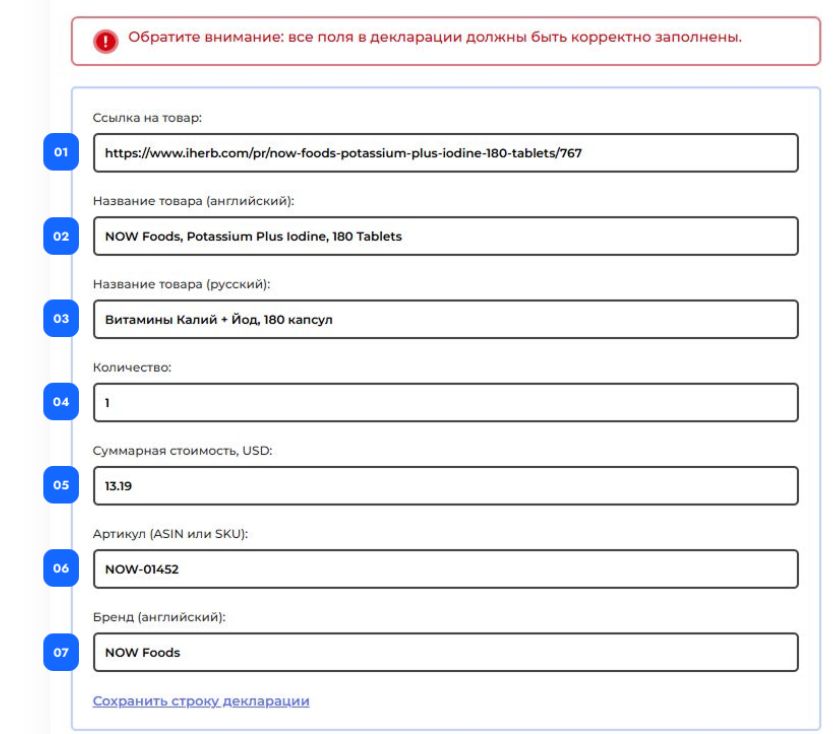Viewport: 839px width, 734px height.
Task: Click the blue 06 step badge
Action: (61, 568)
